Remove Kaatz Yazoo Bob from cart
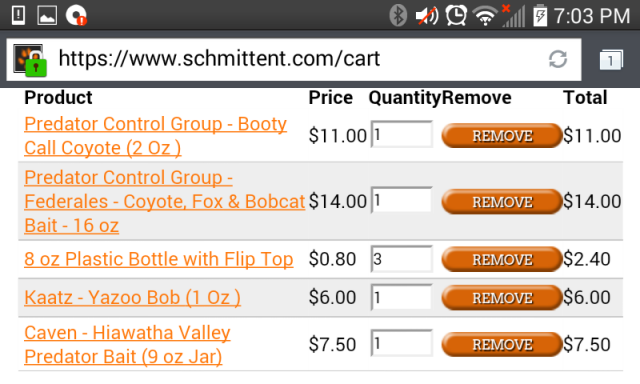The image size is (640, 384). (x=502, y=297)
